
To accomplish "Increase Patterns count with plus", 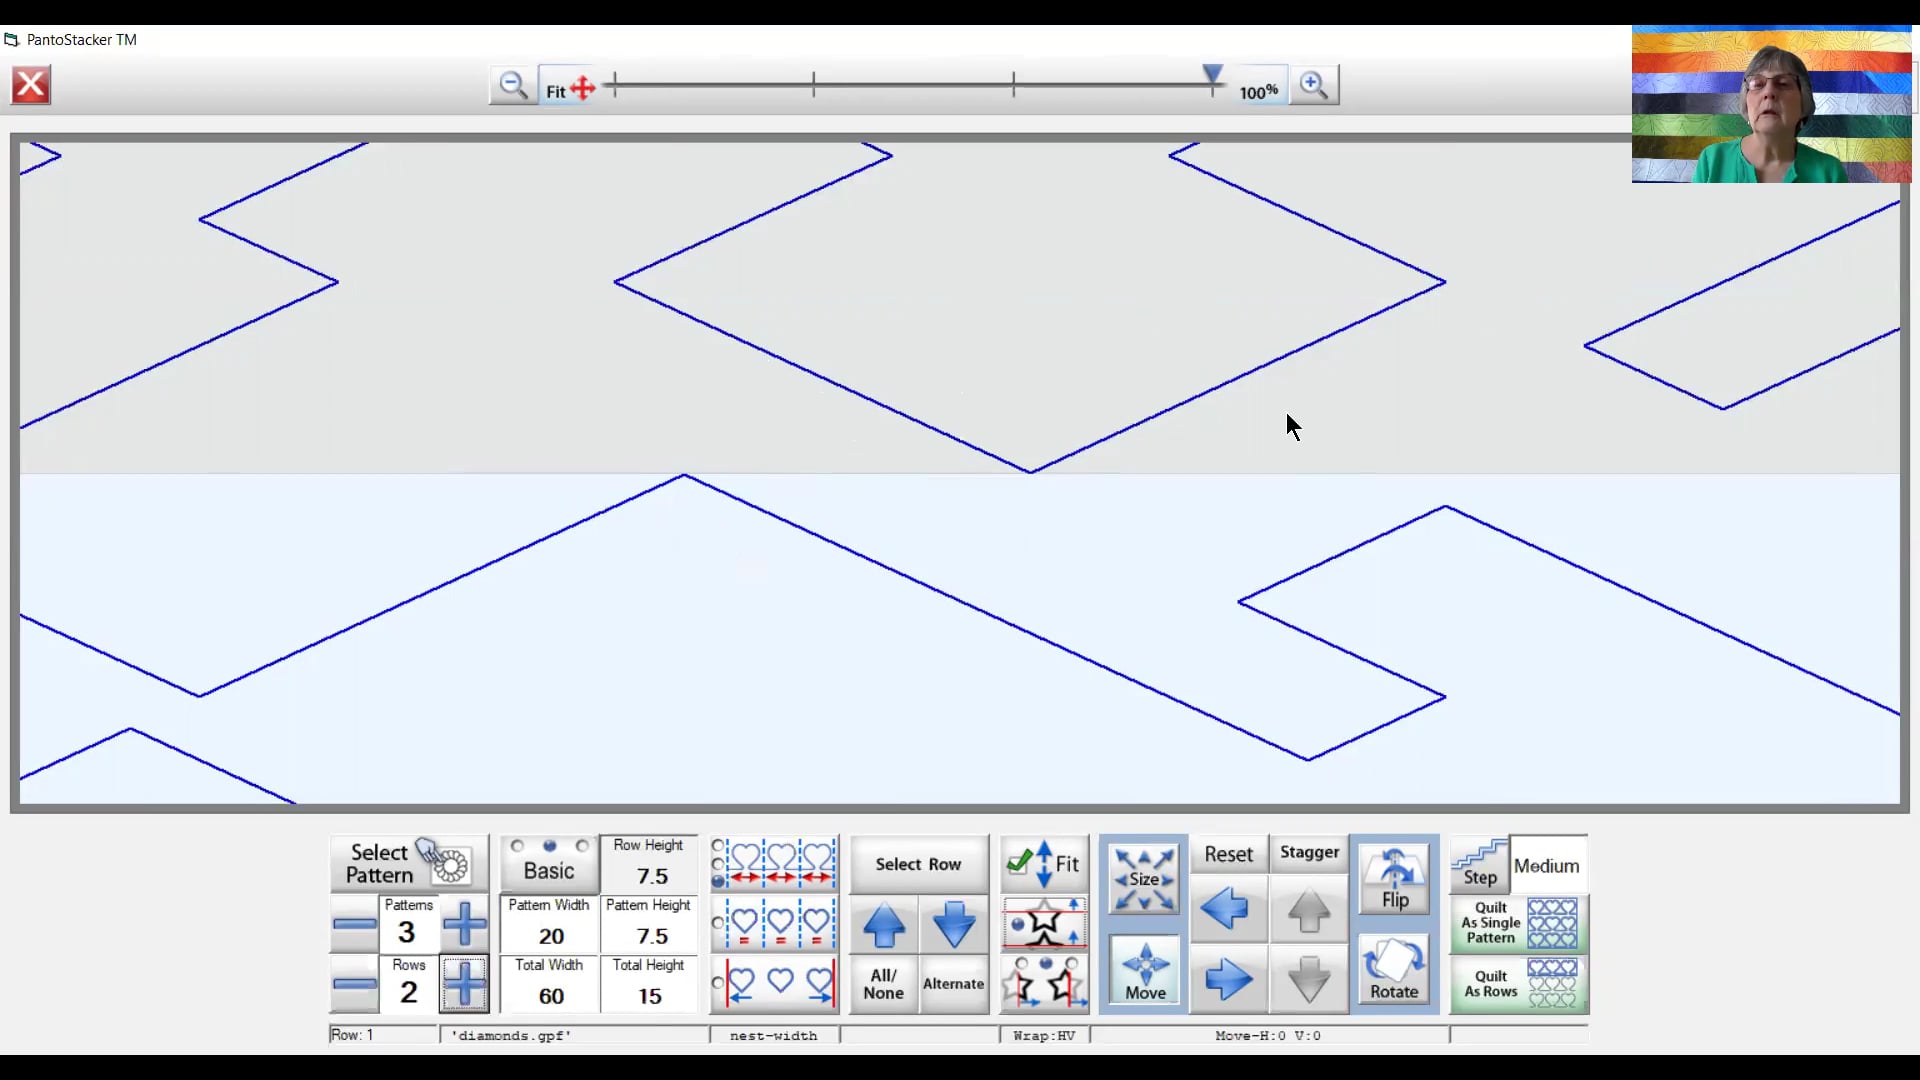I will 464,924.
